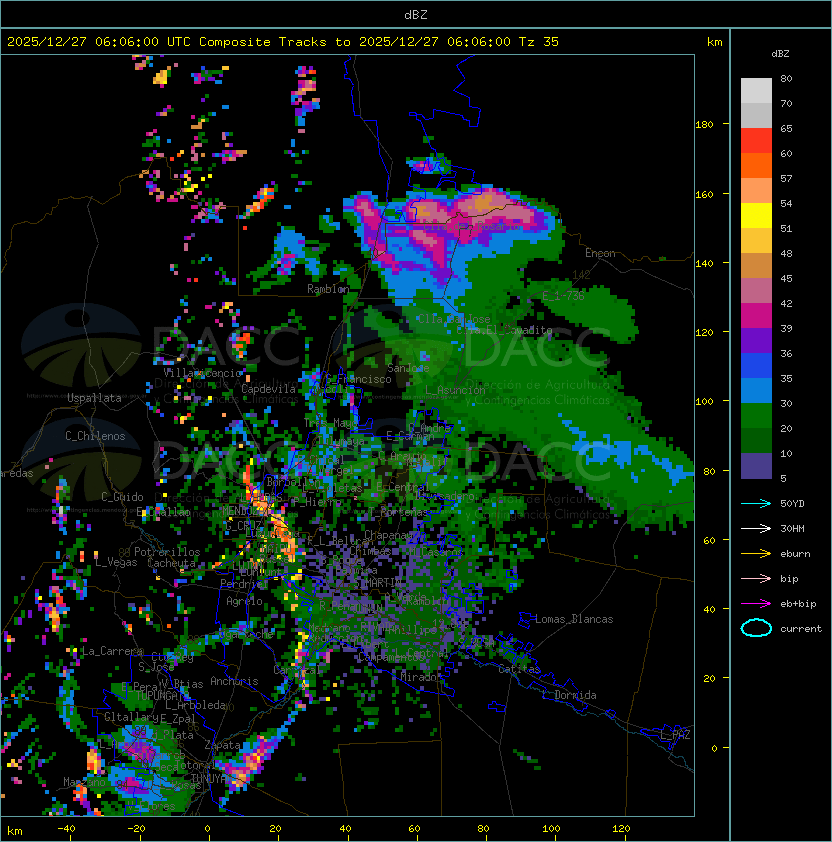Click the 'L_Asuncion' place label
Viewport: 832px width, 842px height.
tap(455, 390)
